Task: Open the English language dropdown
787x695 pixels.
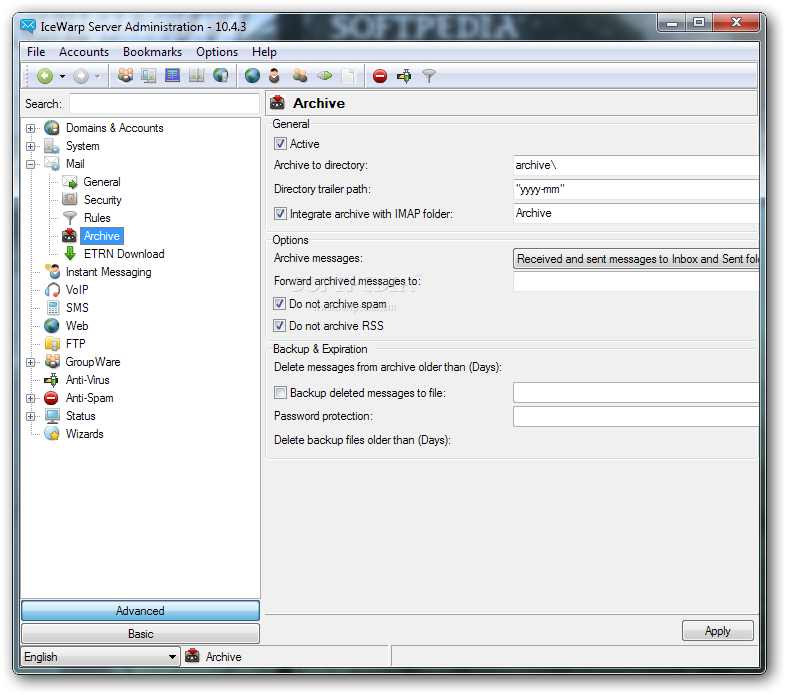Action: (100, 657)
